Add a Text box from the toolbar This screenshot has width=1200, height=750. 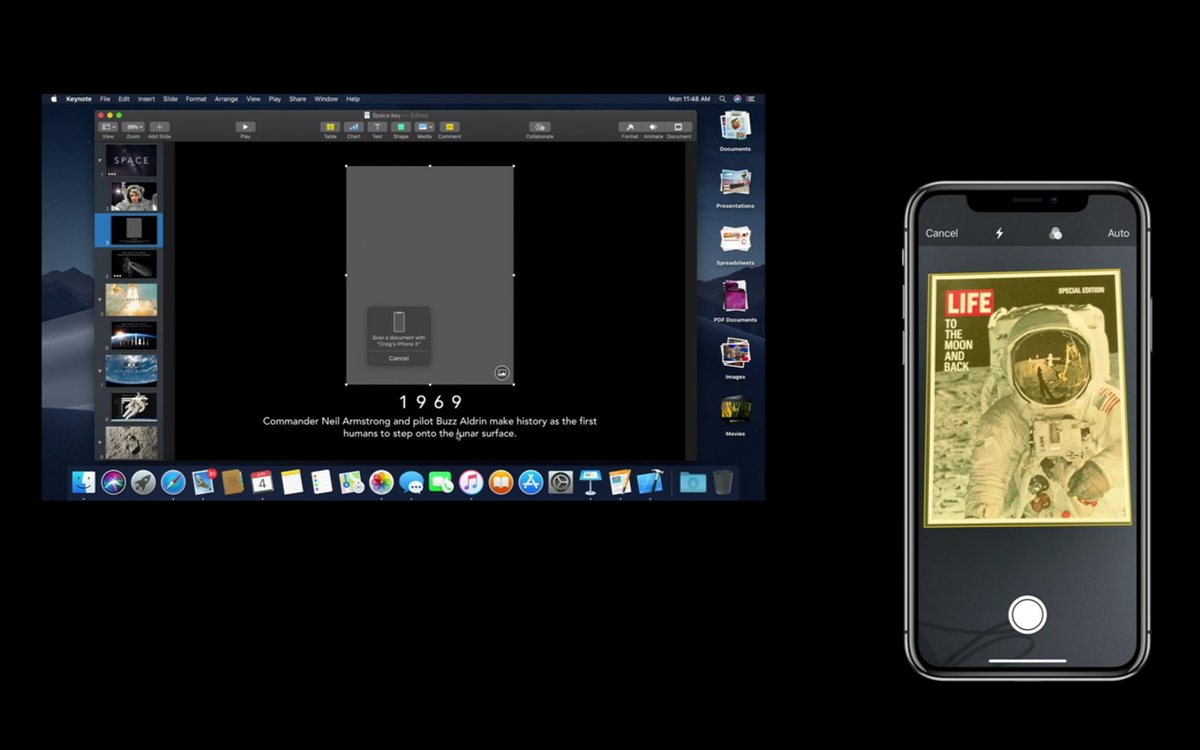tap(377, 127)
